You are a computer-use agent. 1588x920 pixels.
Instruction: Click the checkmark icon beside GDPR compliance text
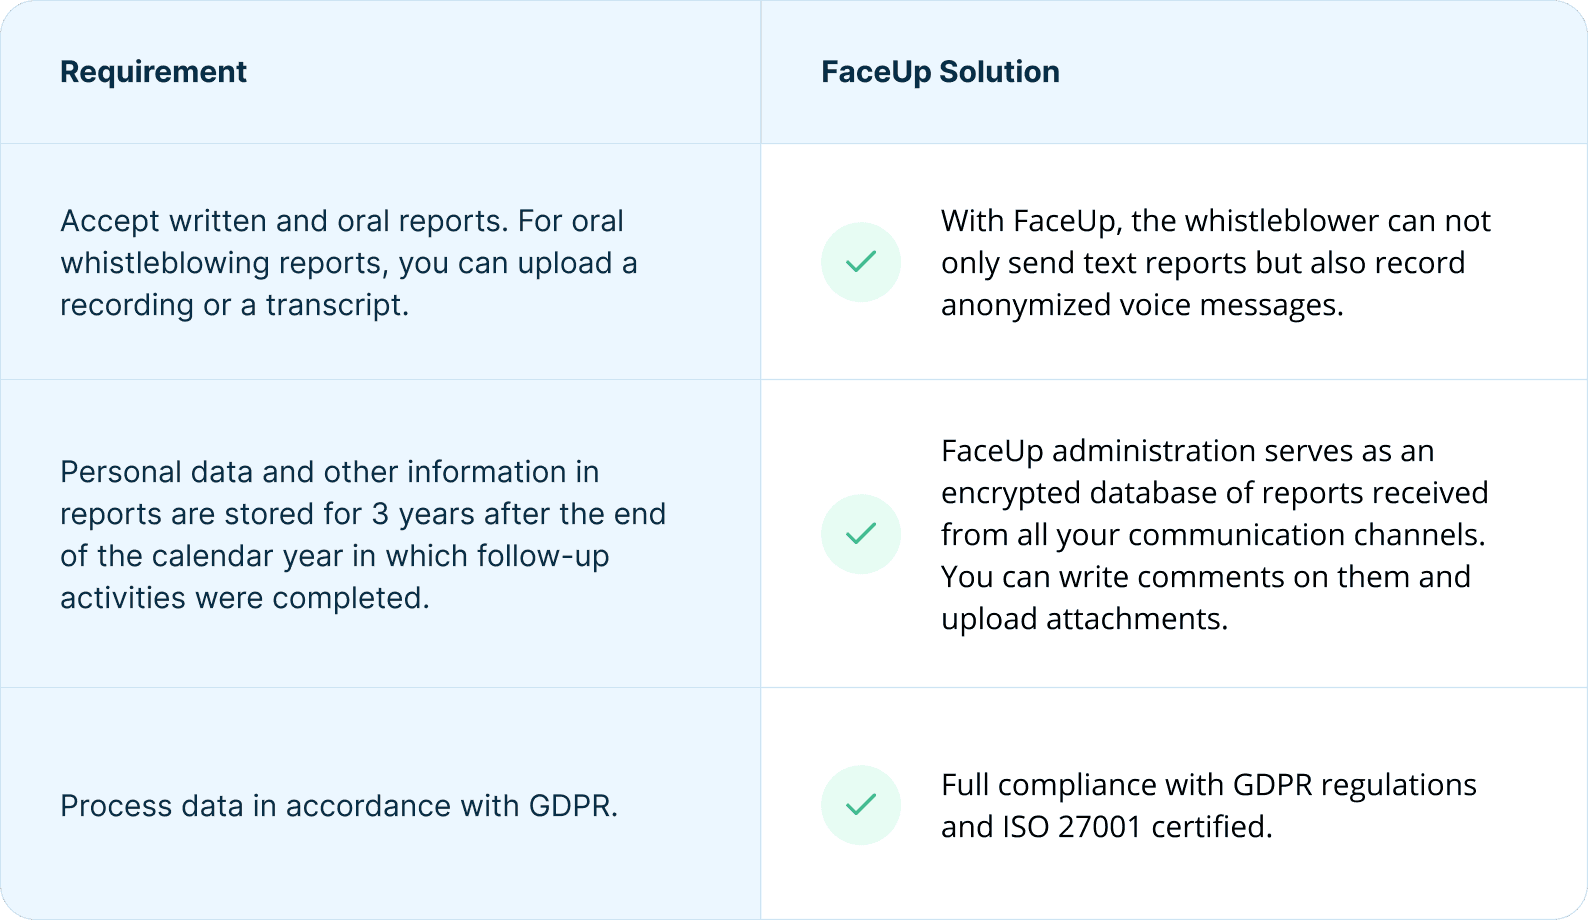click(861, 805)
